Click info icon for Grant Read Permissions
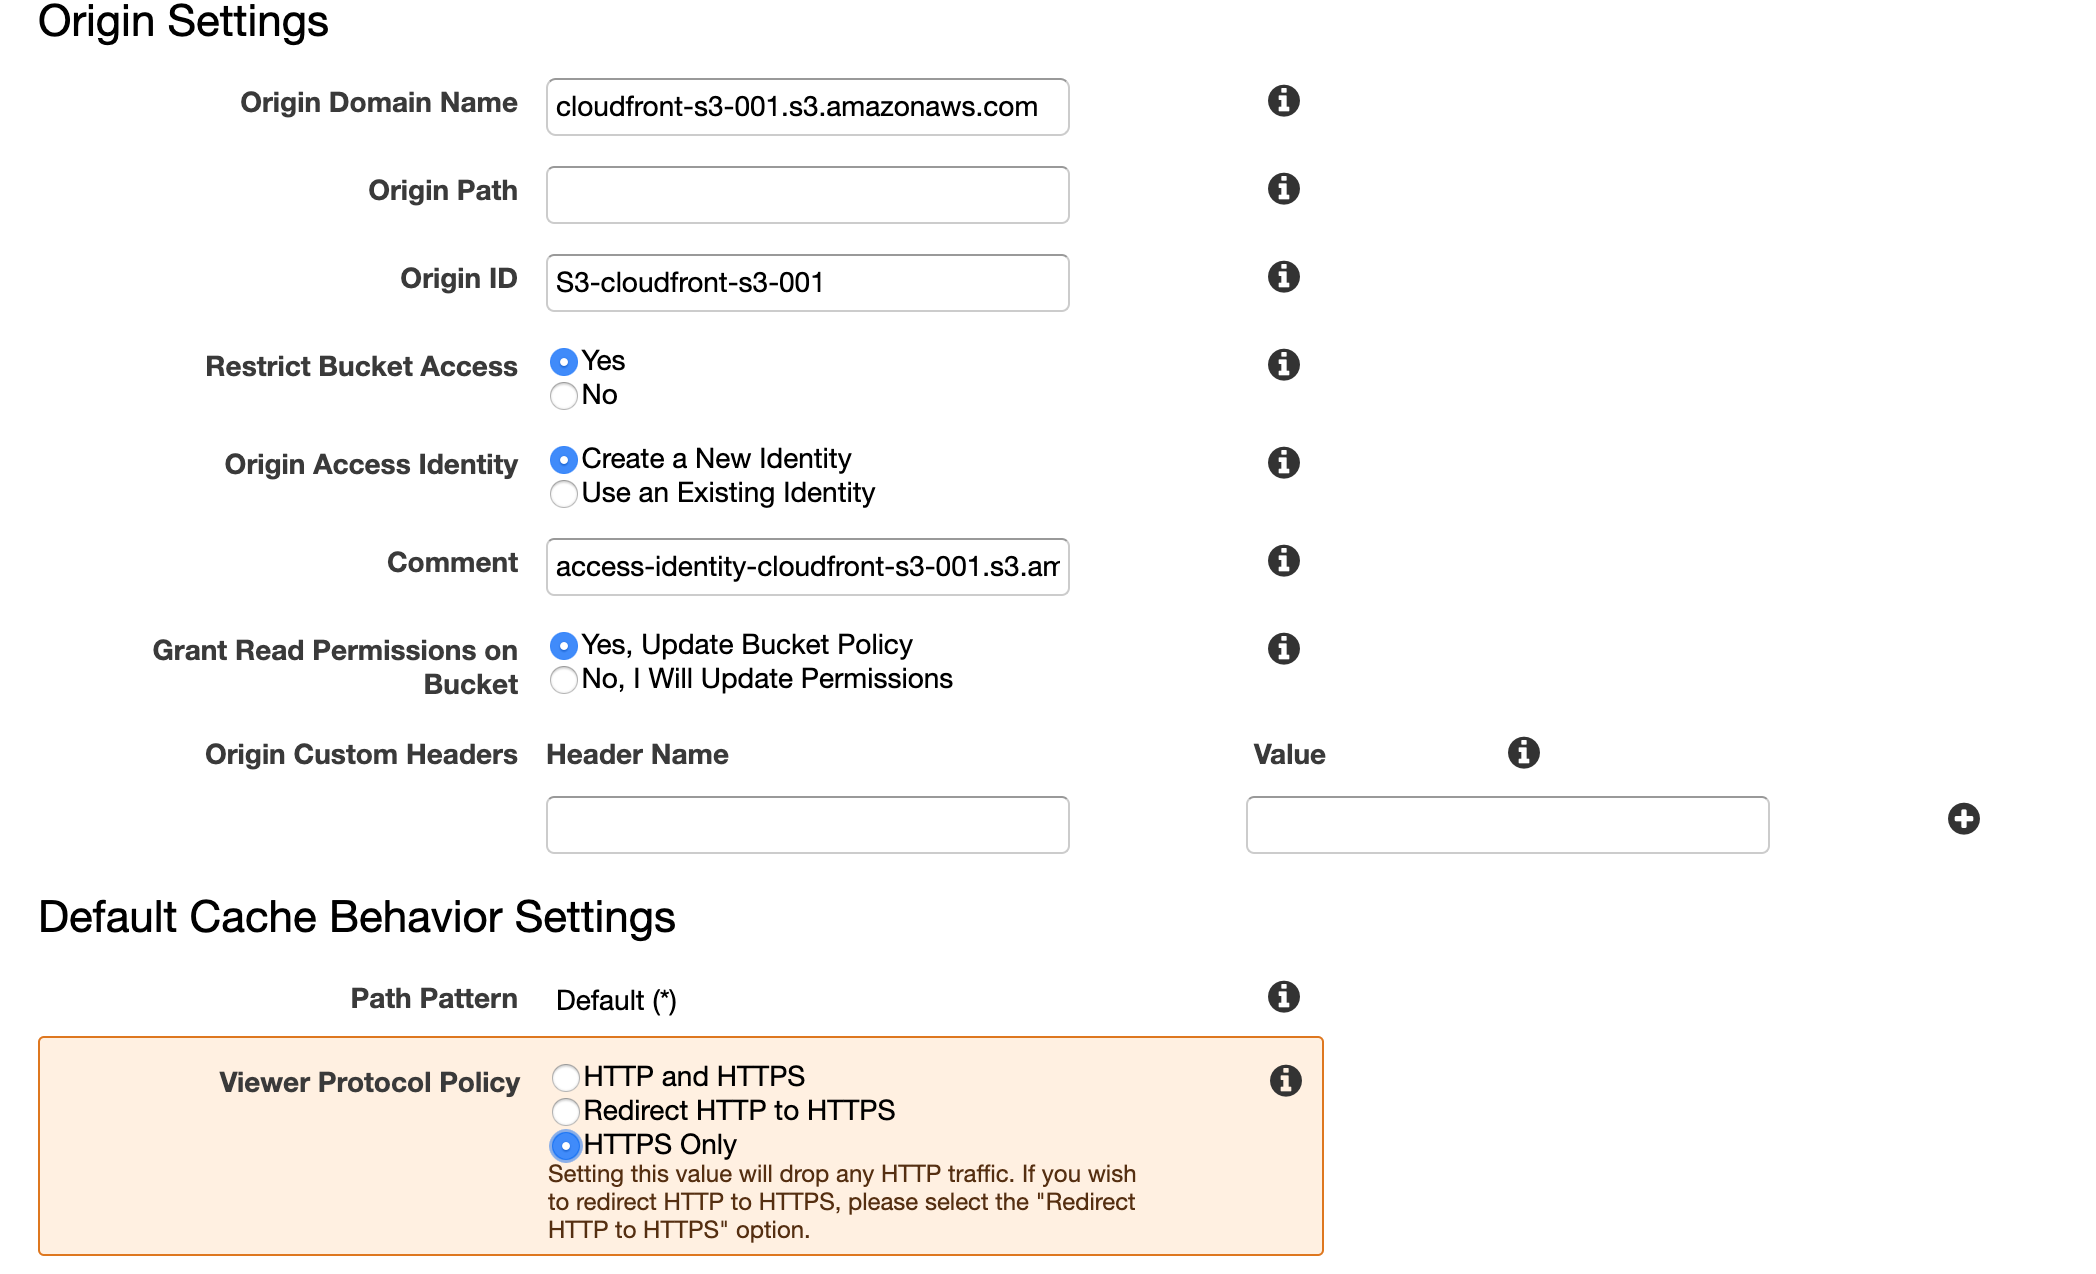Viewport: 2096px width, 1274px height. click(x=1283, y=649)
